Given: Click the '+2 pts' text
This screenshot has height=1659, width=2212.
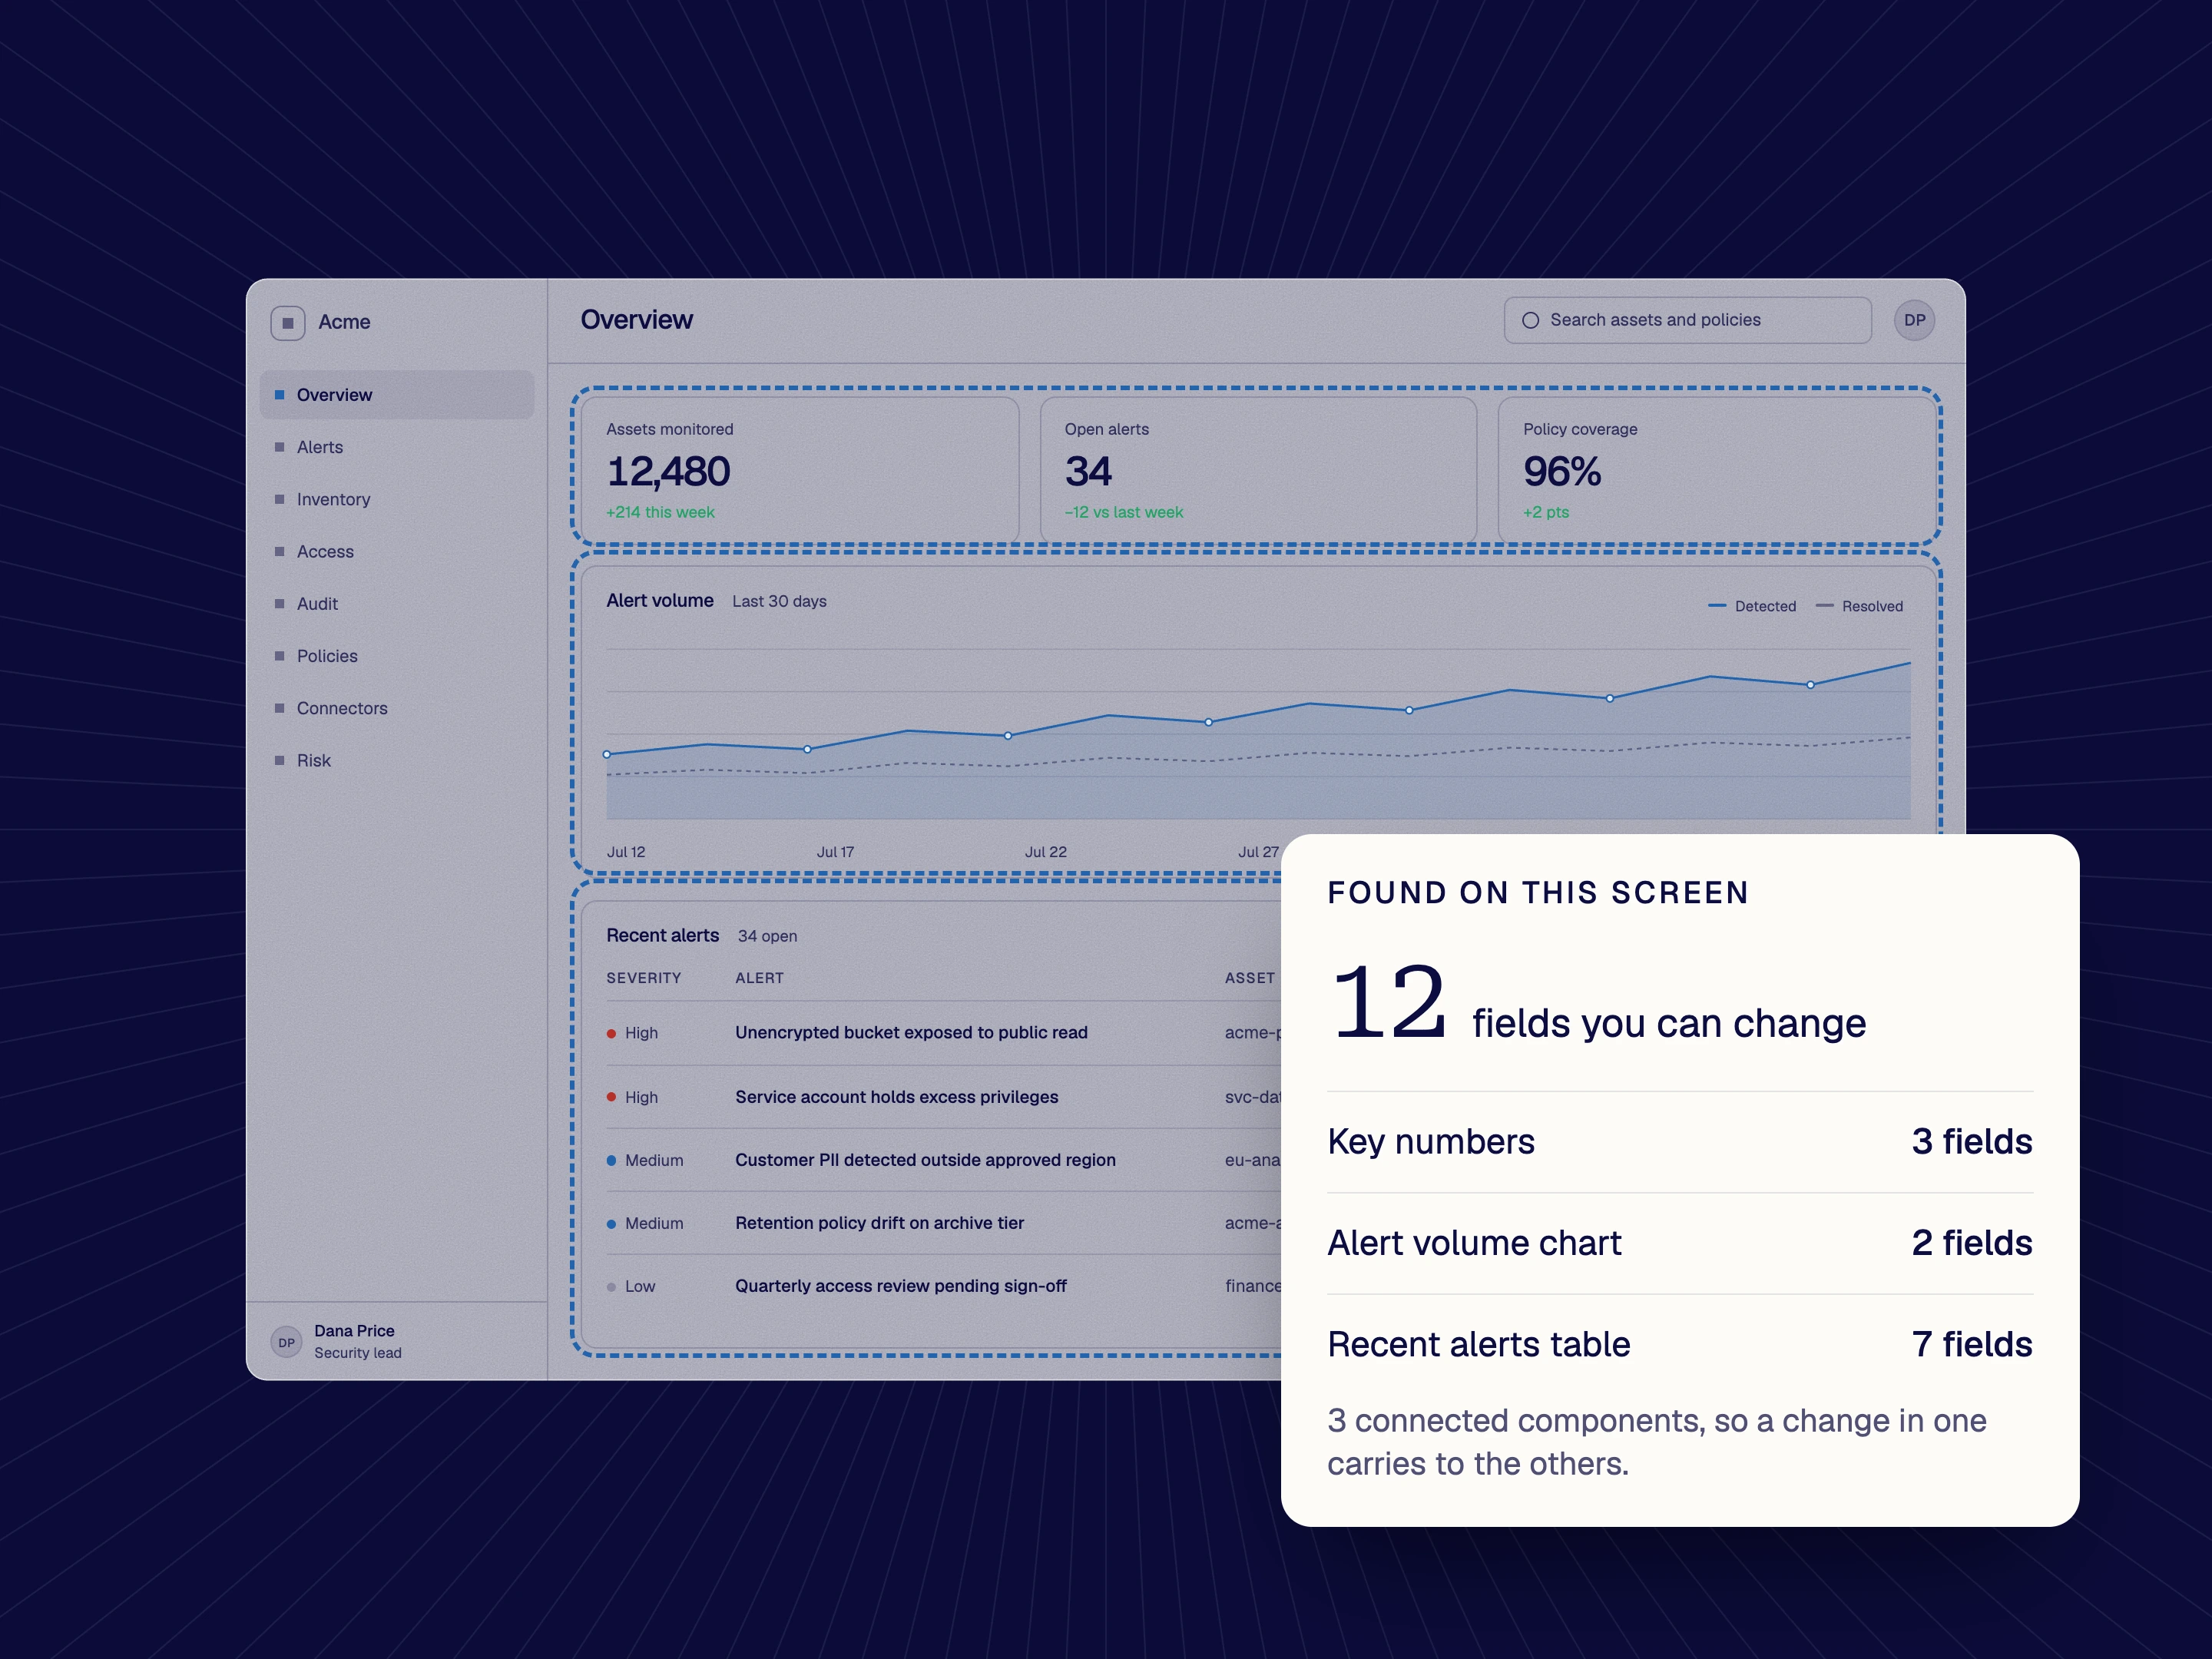Looking at the screenshot, I should tap(1546, 512).
